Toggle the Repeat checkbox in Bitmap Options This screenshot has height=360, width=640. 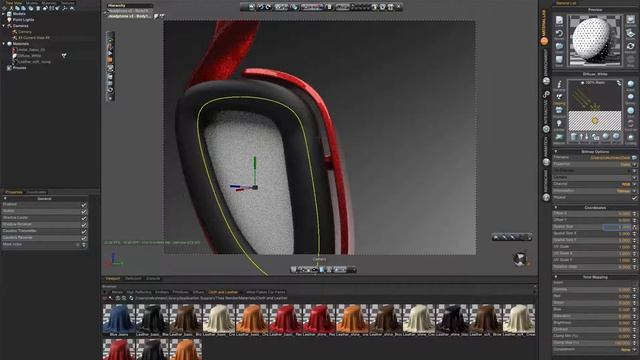coord(634,198)
